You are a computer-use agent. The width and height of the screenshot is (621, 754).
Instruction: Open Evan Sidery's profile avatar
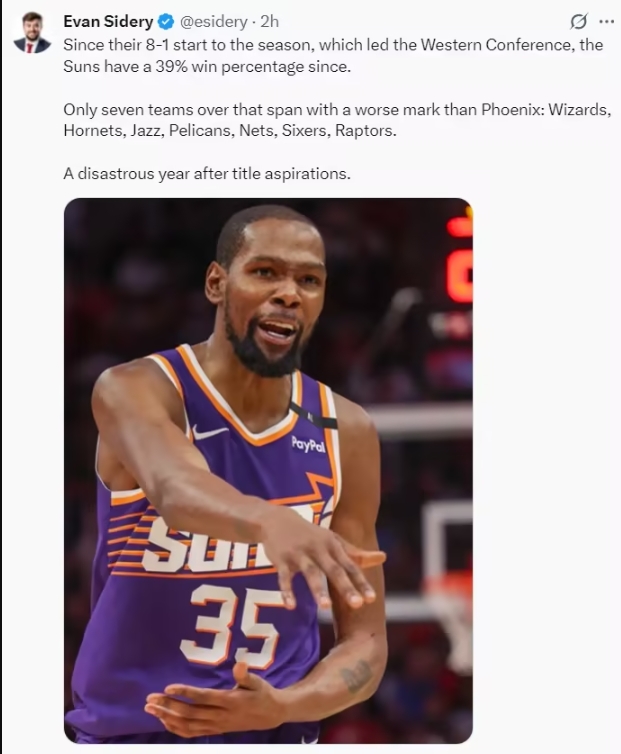point(32,32)
